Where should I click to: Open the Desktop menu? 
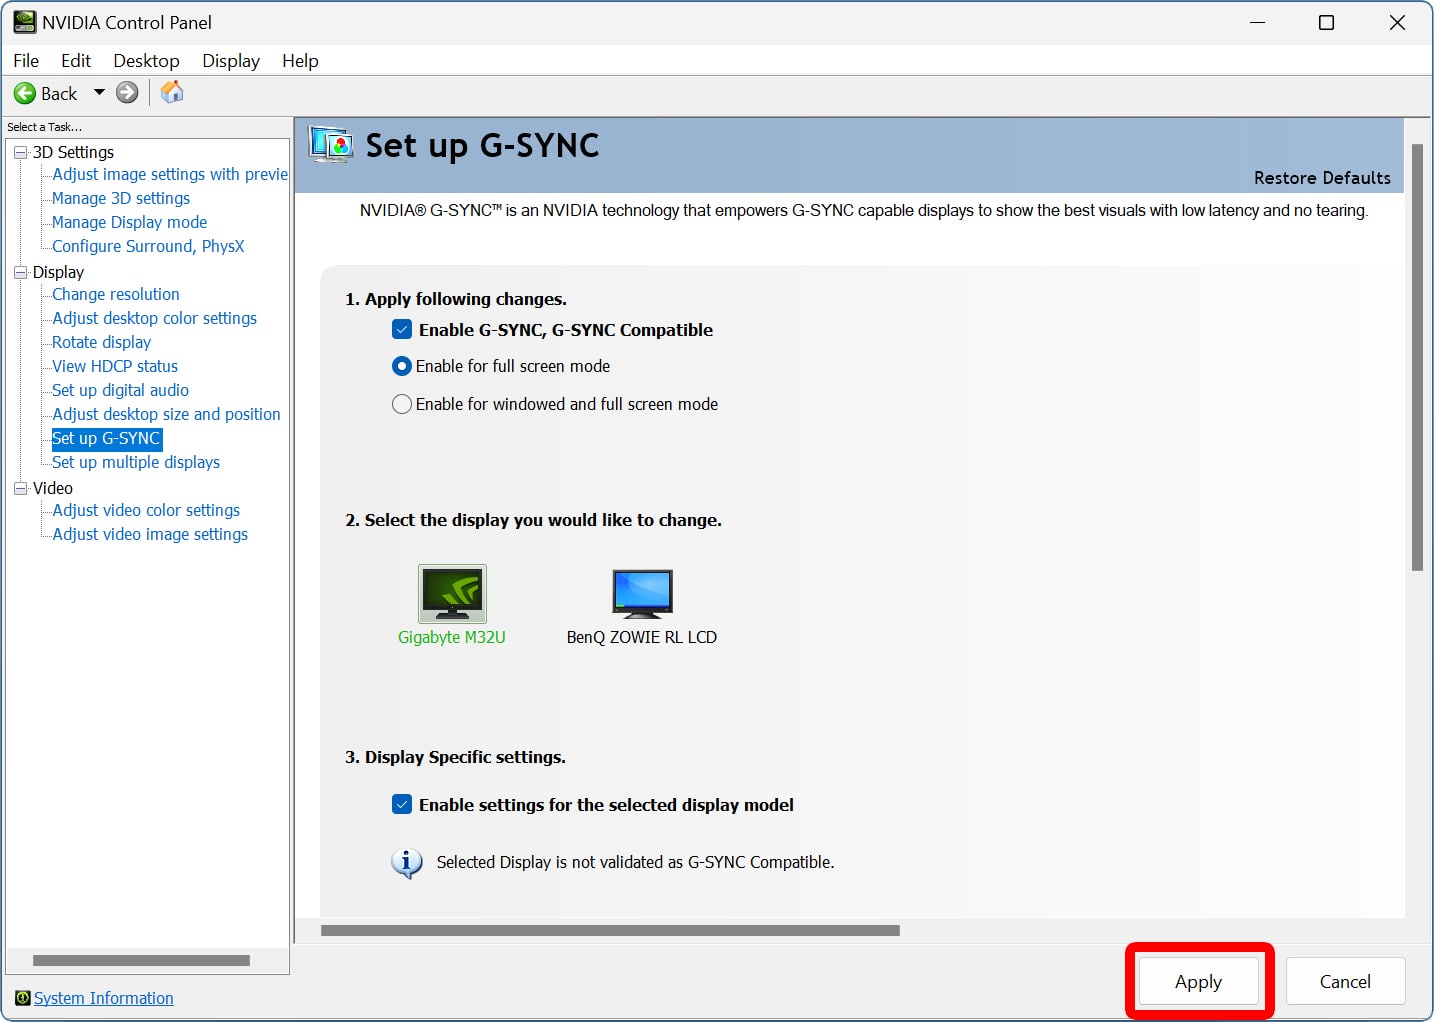pyautogui.click(x=146, y=61)
